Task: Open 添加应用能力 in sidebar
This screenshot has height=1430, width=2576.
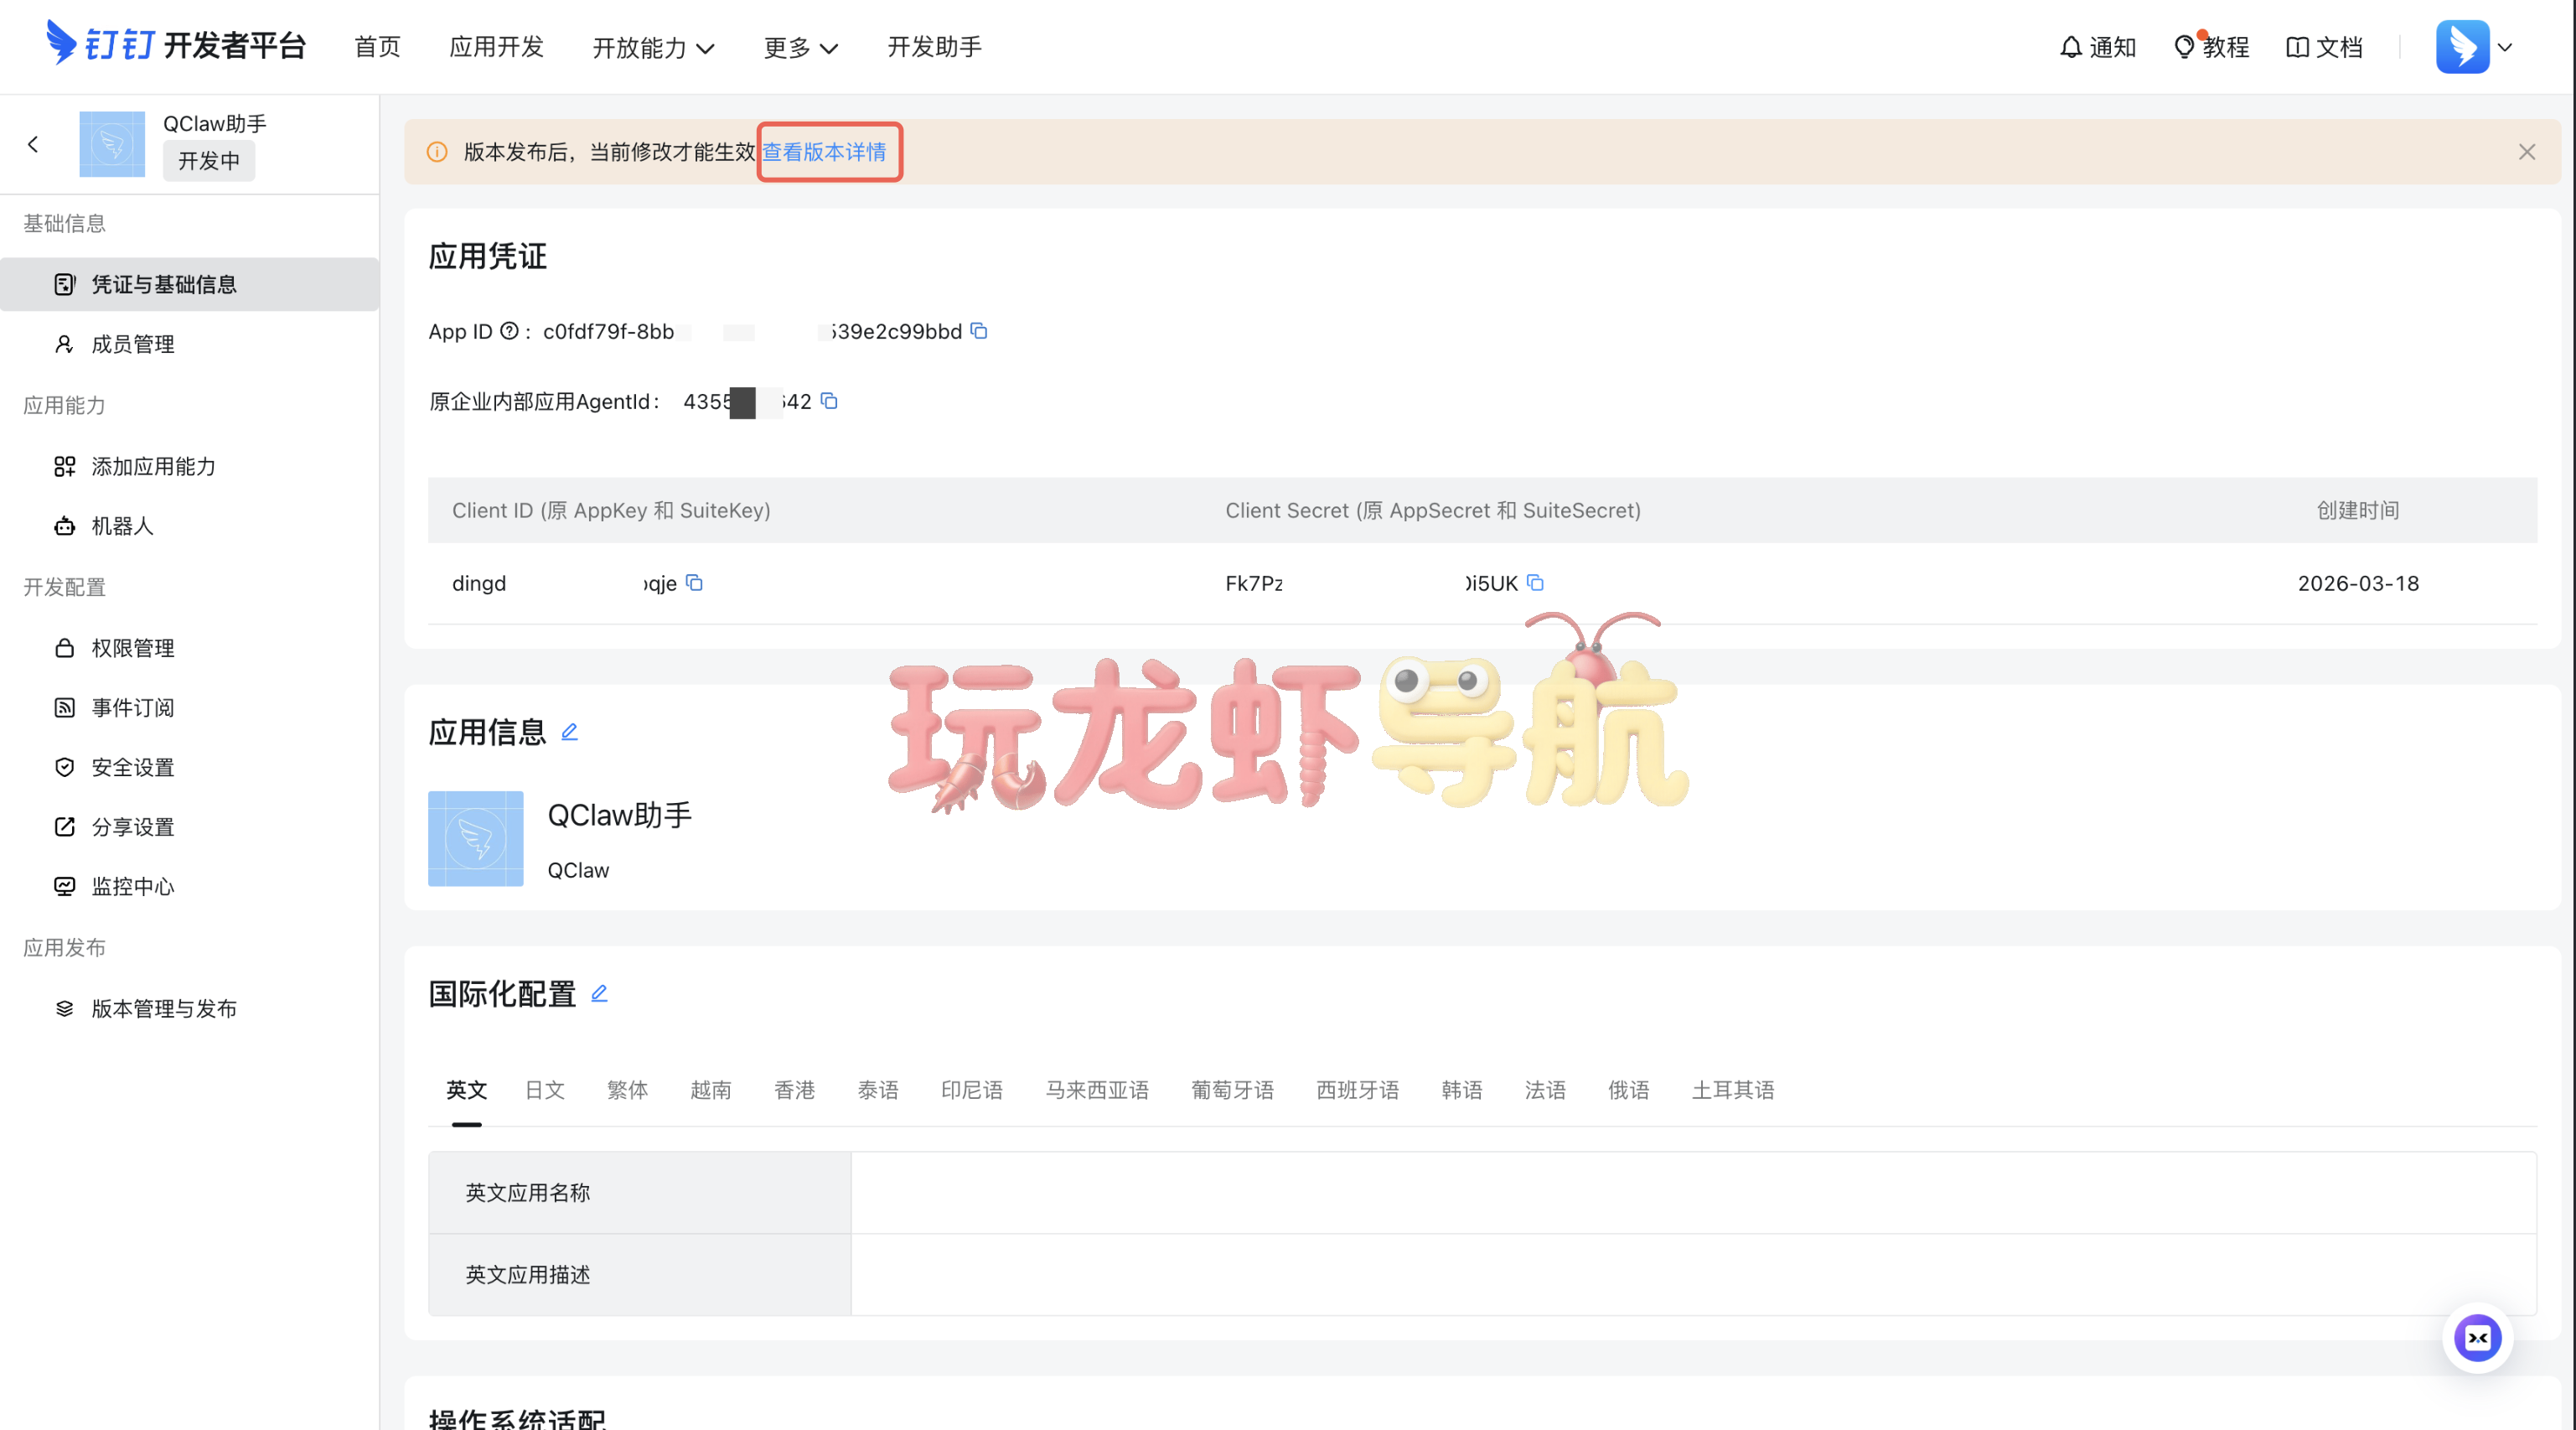Action: [190, 466]
